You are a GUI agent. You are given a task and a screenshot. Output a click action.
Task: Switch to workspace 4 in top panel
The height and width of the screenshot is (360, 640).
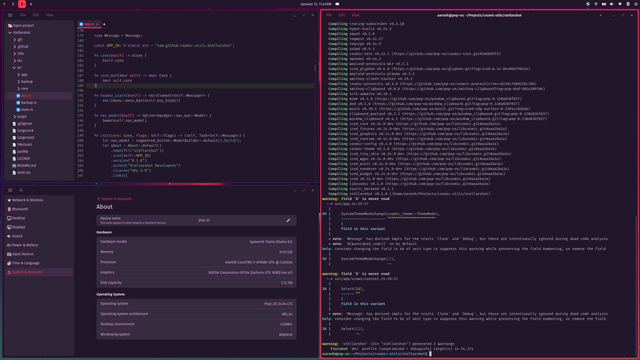click(x=31, y=4)
